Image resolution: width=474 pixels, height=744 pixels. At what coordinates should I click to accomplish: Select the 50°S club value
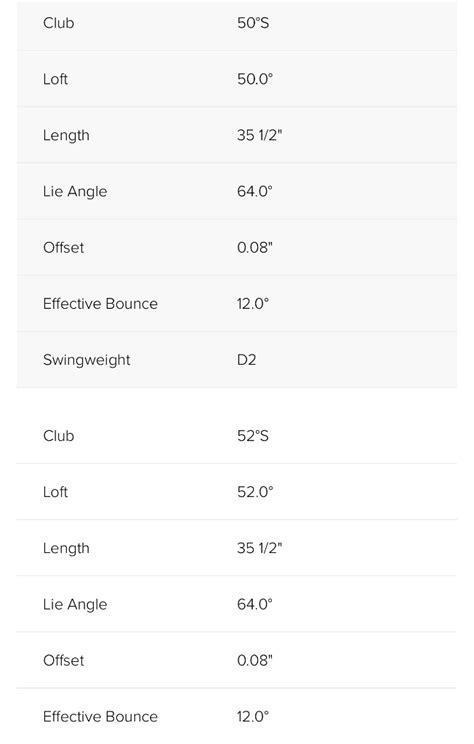[253, 23]
